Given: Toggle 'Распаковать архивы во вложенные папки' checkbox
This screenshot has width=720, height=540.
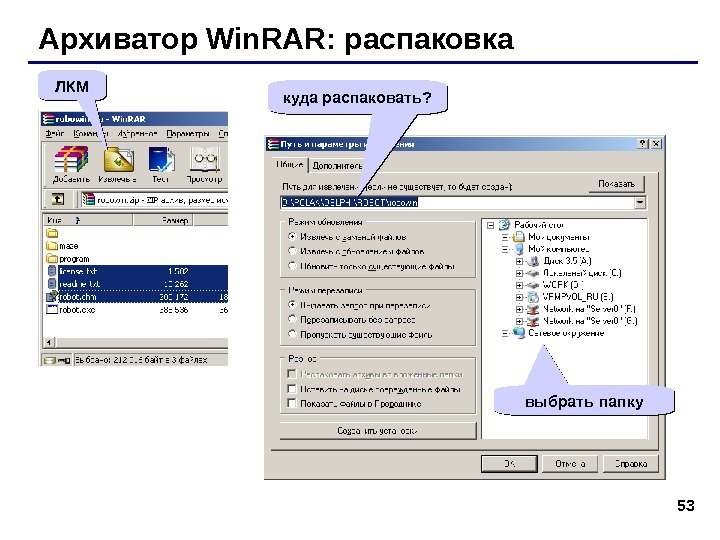Looking at the screenshot, I should point(292,374).
